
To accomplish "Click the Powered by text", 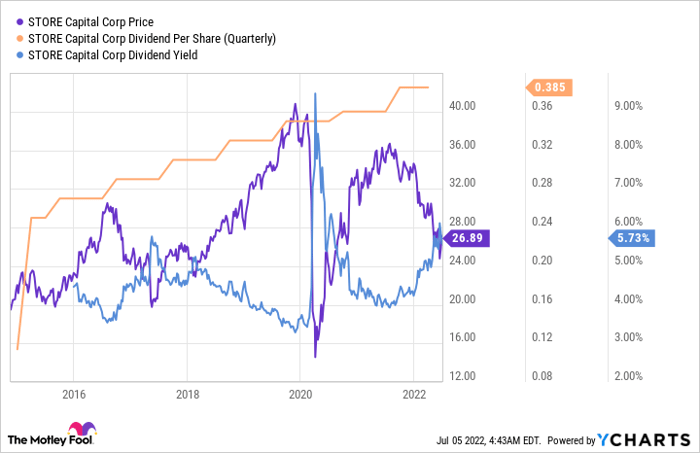I will point(566,439).
